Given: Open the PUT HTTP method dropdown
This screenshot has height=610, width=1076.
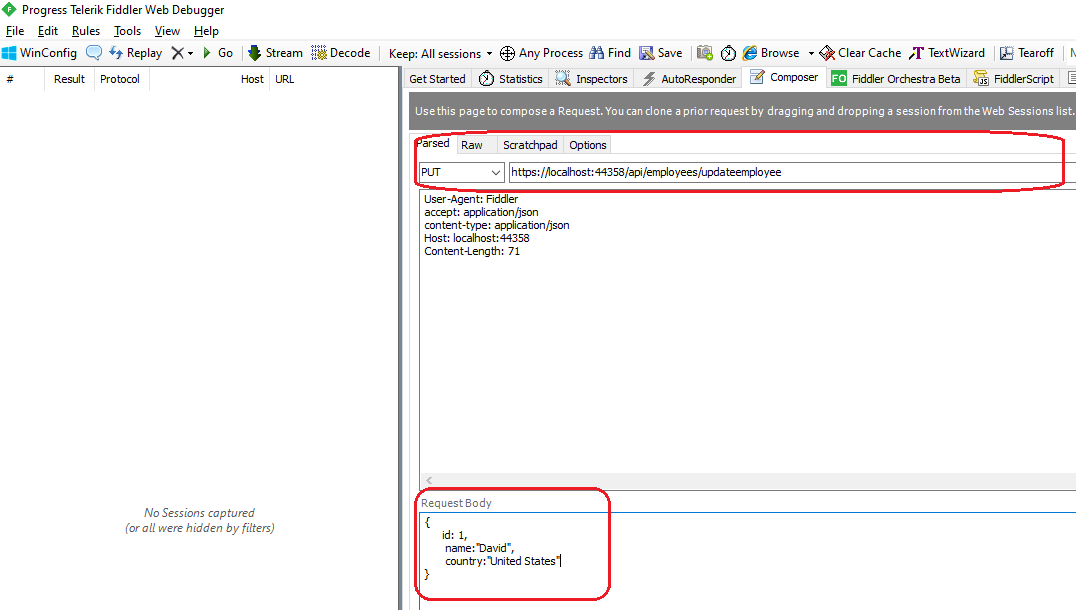Looking at the screenshot, I should 461,172.
